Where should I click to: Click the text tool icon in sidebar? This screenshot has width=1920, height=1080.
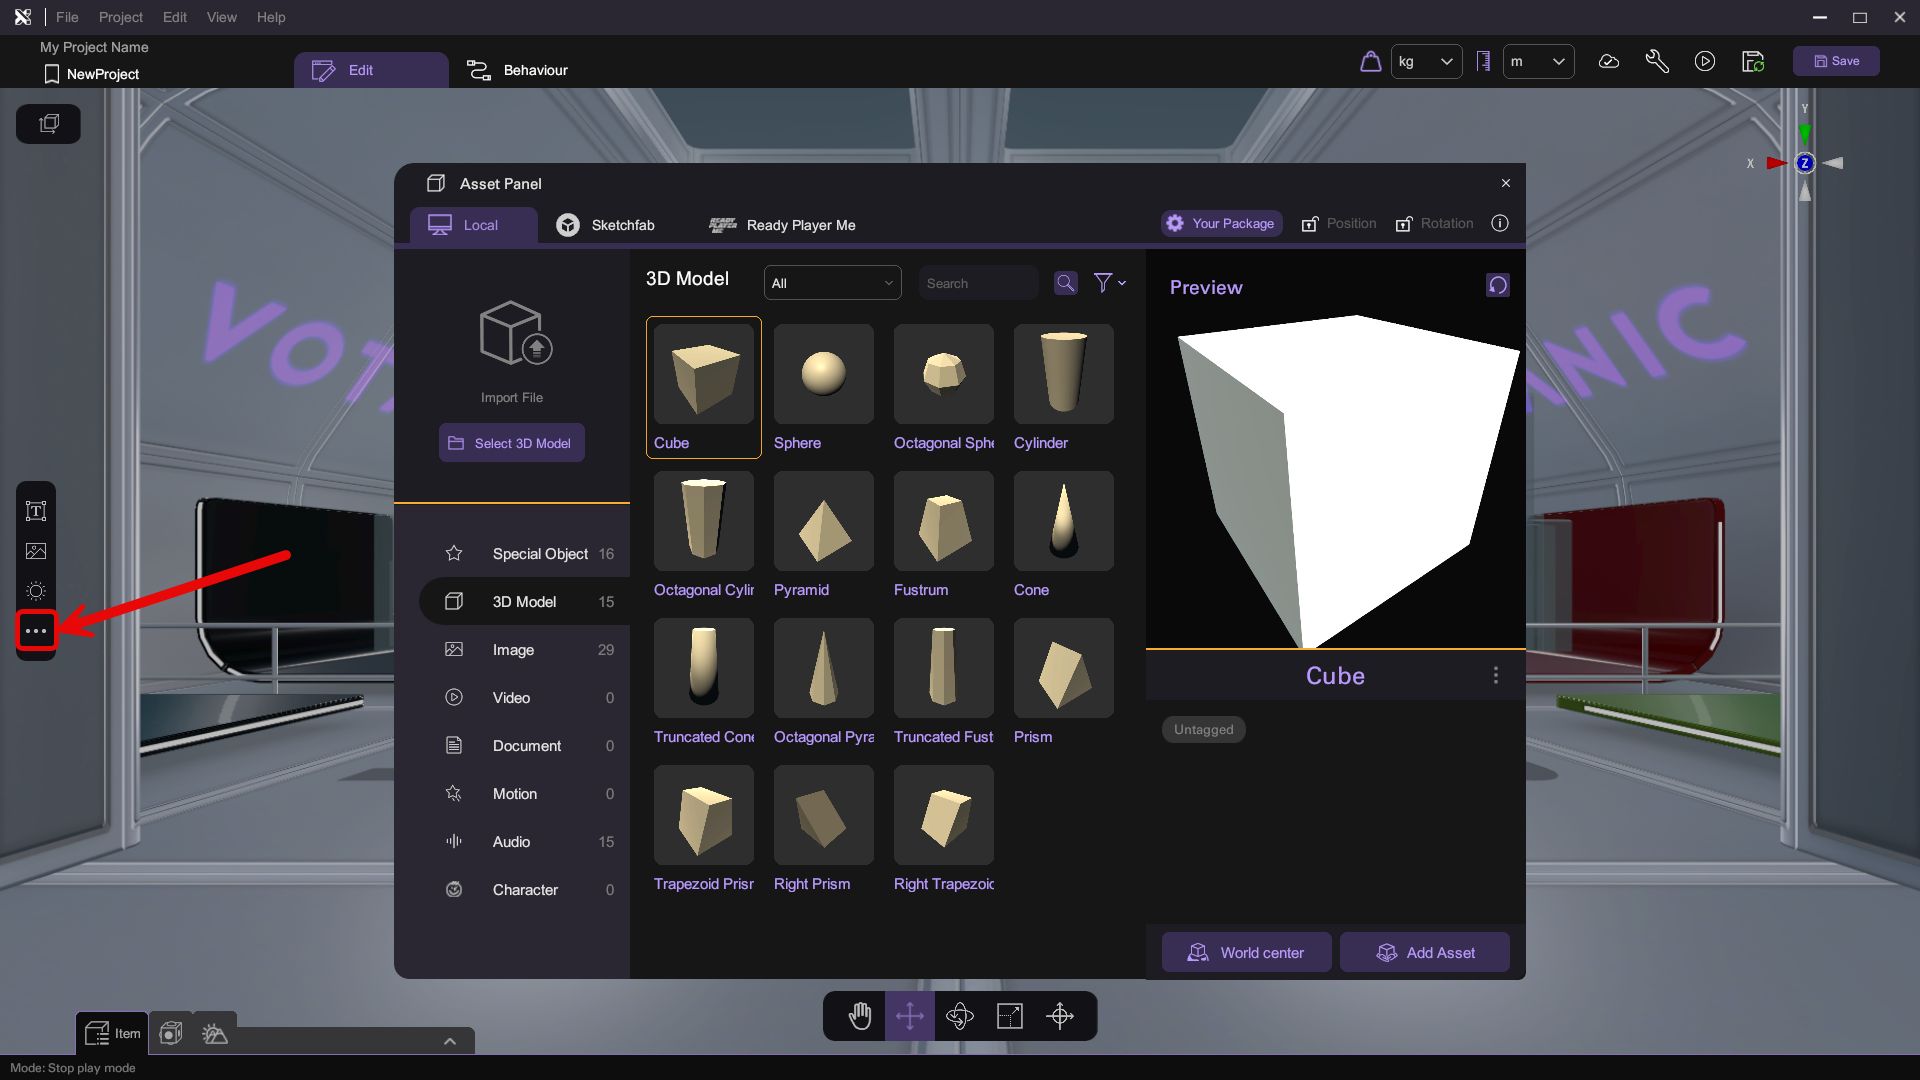click(36, 511)
